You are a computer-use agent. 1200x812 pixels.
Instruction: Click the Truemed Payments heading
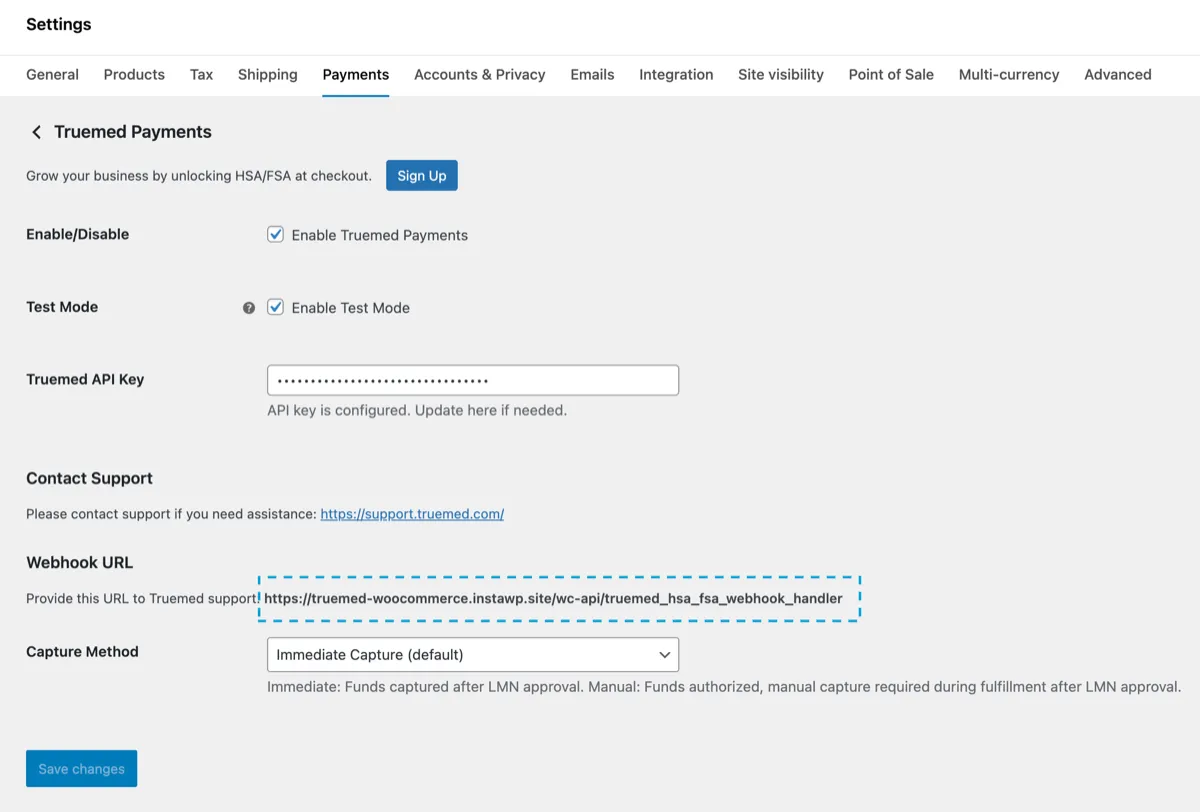133,132
